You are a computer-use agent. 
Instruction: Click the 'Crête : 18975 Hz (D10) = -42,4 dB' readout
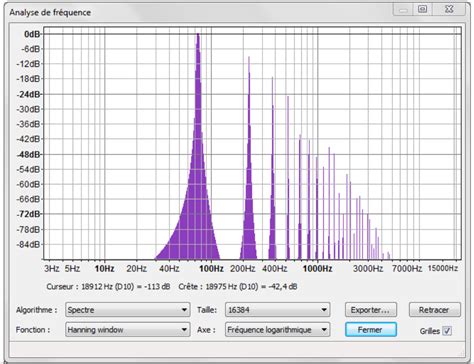point(238,287)
